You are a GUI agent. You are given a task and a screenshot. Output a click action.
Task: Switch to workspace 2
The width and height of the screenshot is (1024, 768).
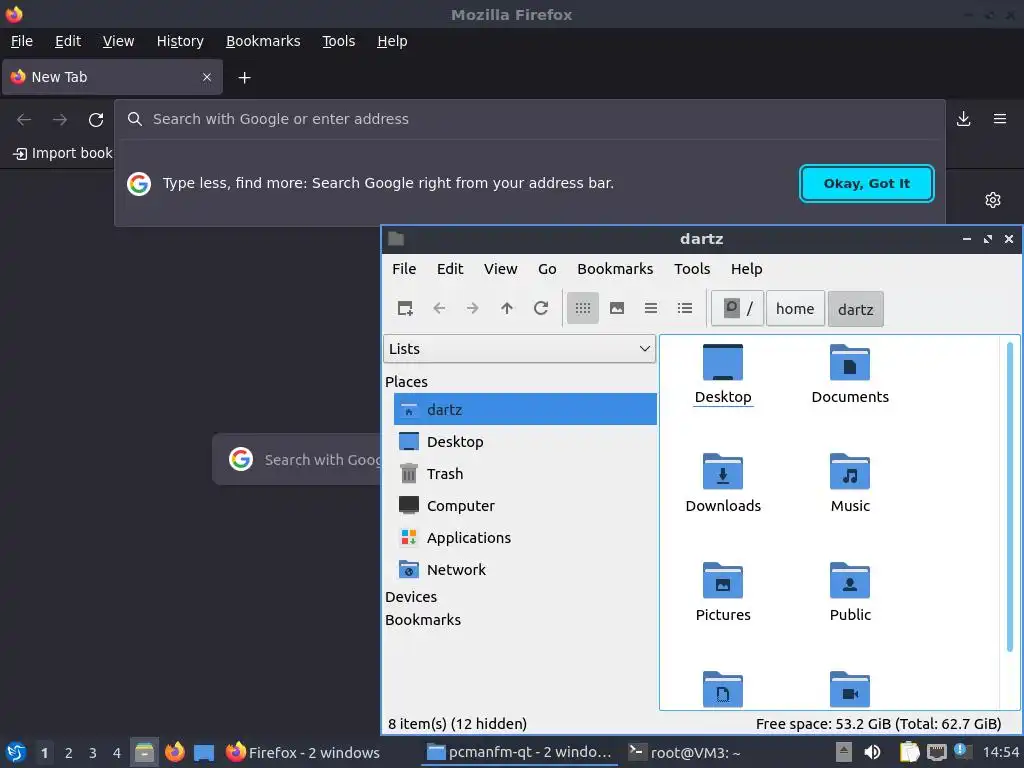point(69,753)
